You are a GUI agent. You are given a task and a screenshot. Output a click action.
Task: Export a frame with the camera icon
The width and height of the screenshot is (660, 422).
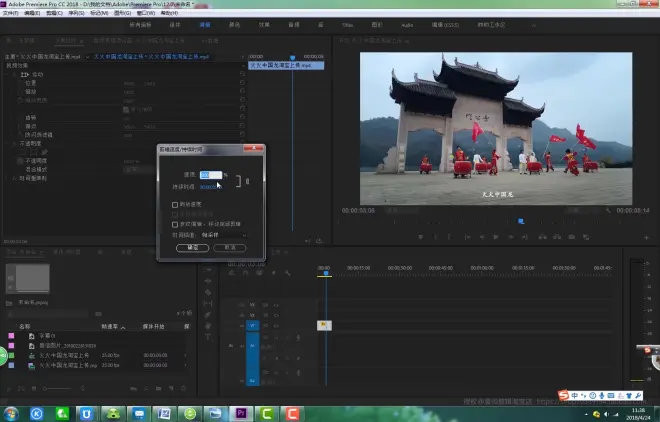point(572,237)
